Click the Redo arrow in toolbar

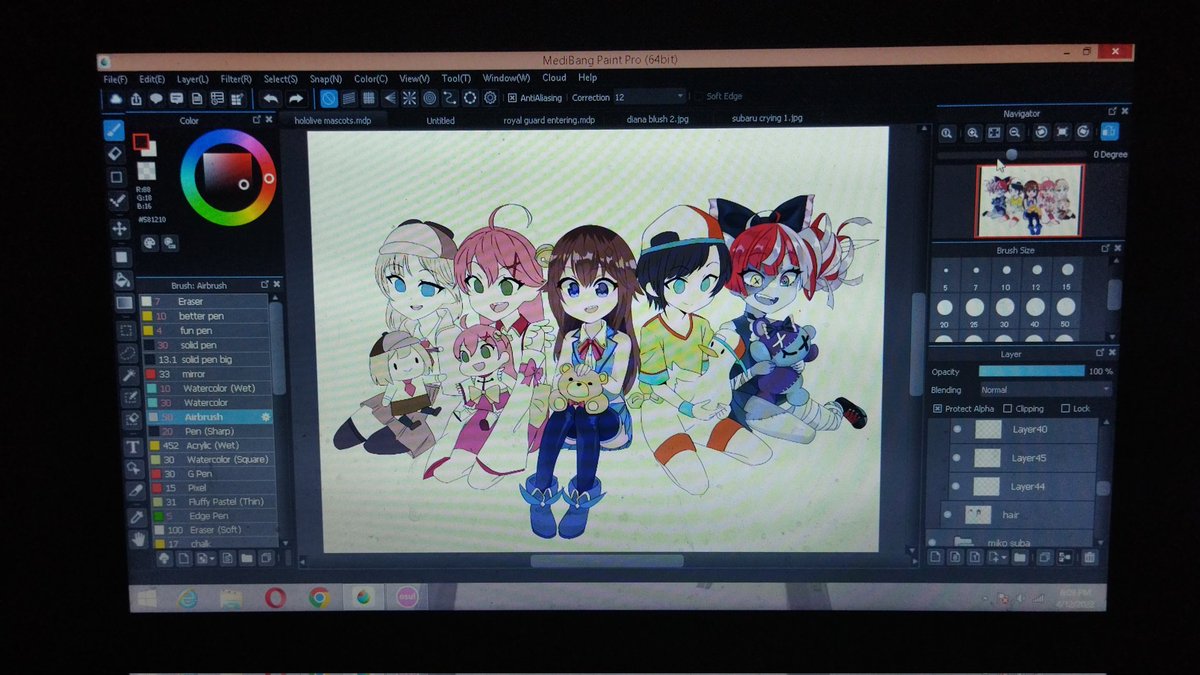point(296,98)
